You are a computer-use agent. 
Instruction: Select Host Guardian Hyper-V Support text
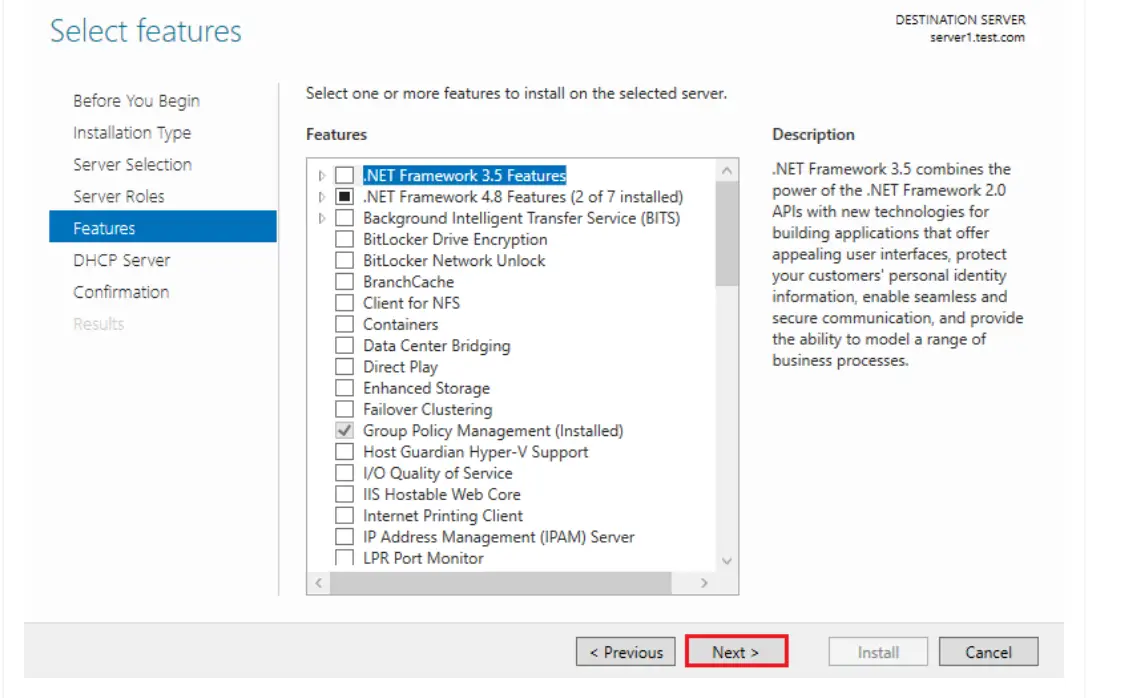click(x=475, y=452)
